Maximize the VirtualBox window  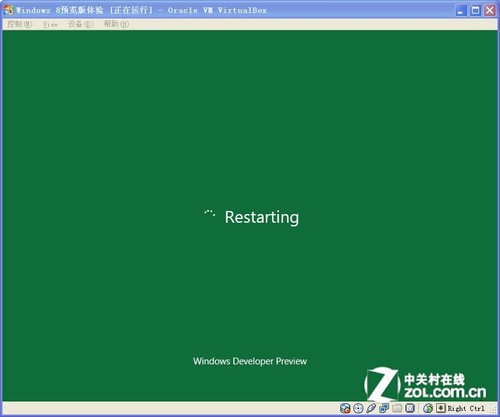coord(475,10)
